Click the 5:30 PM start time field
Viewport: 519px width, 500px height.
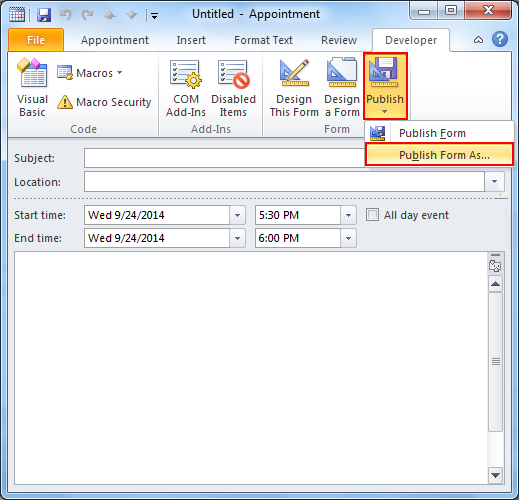click(x=298, y=215)
